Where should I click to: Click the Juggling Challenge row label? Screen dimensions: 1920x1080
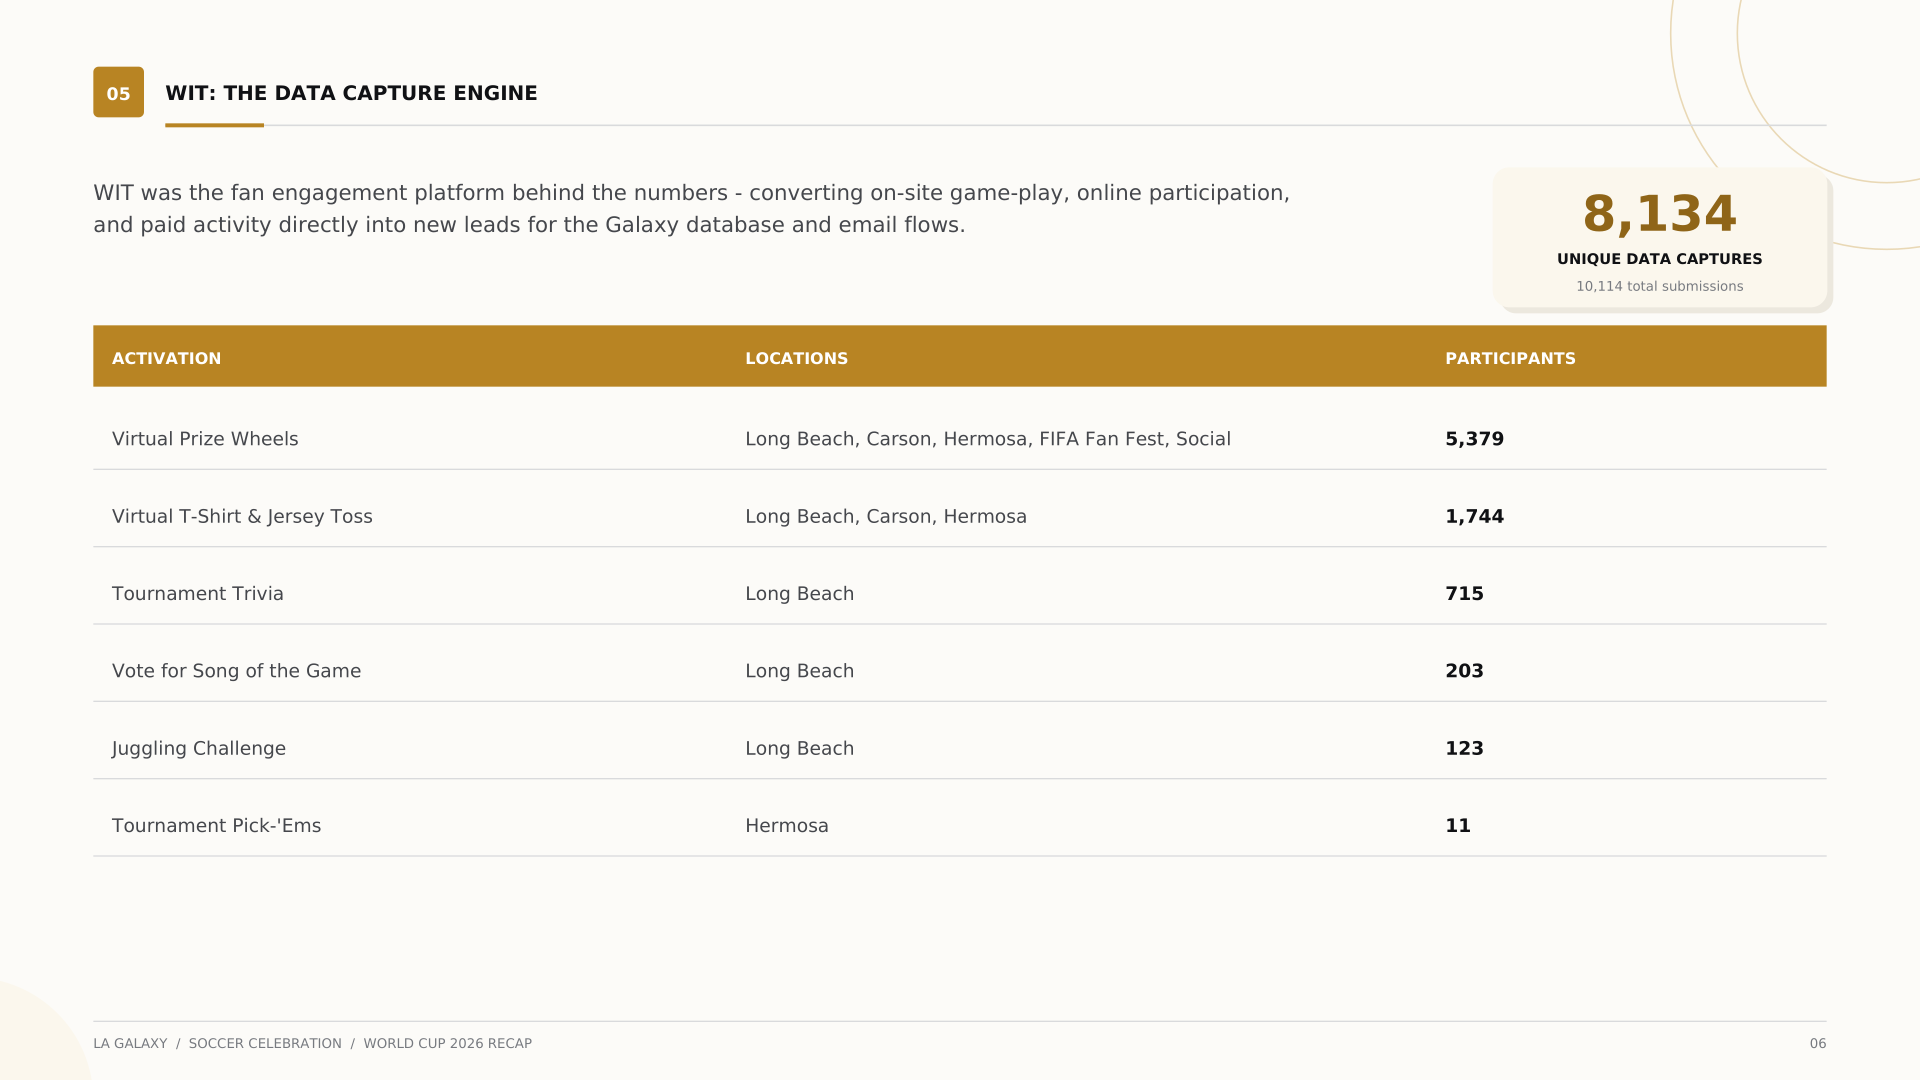click(x=199, y=748)
